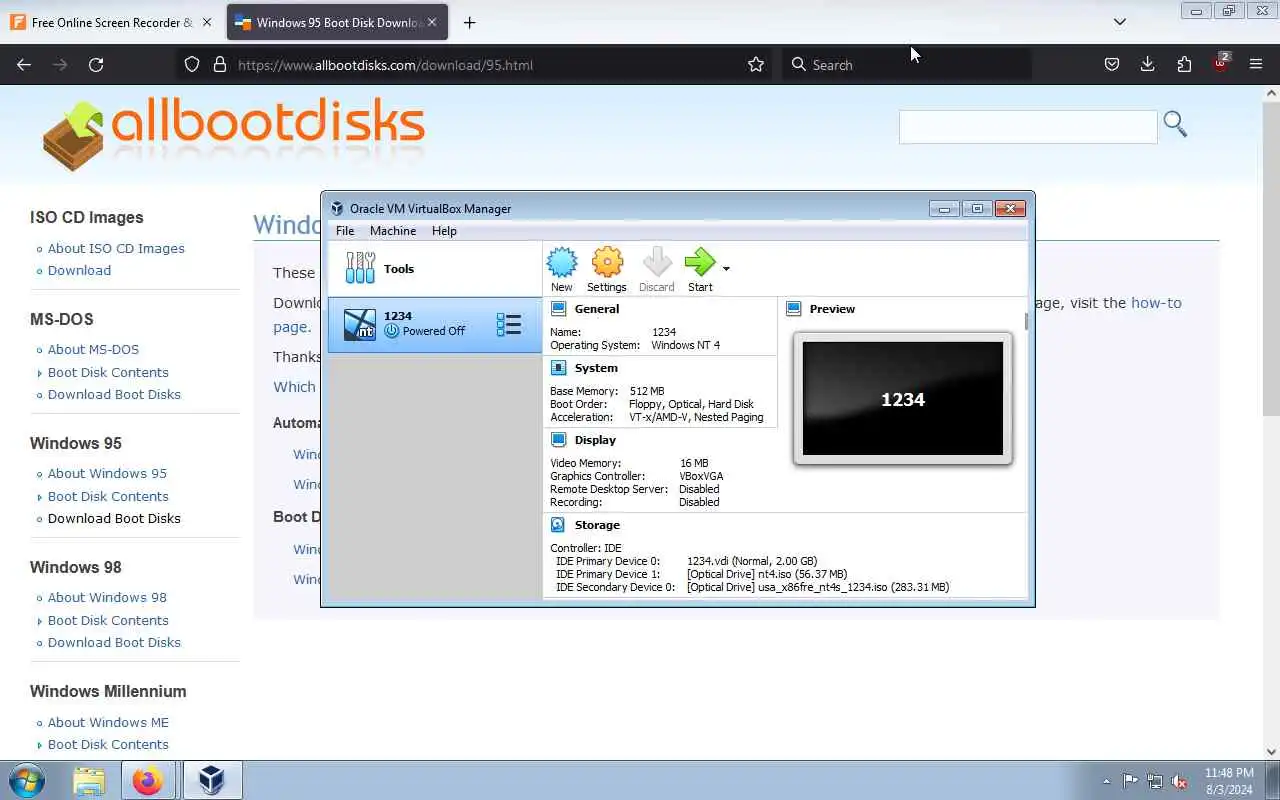
Task: Click the uBlock extension icon
Action: coord(1220,64)
